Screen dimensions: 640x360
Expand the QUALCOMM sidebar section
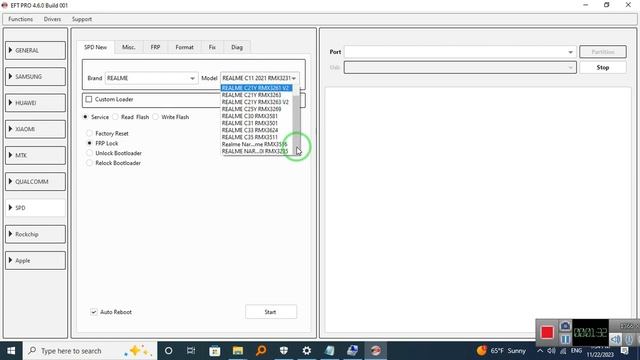(36, 182)
